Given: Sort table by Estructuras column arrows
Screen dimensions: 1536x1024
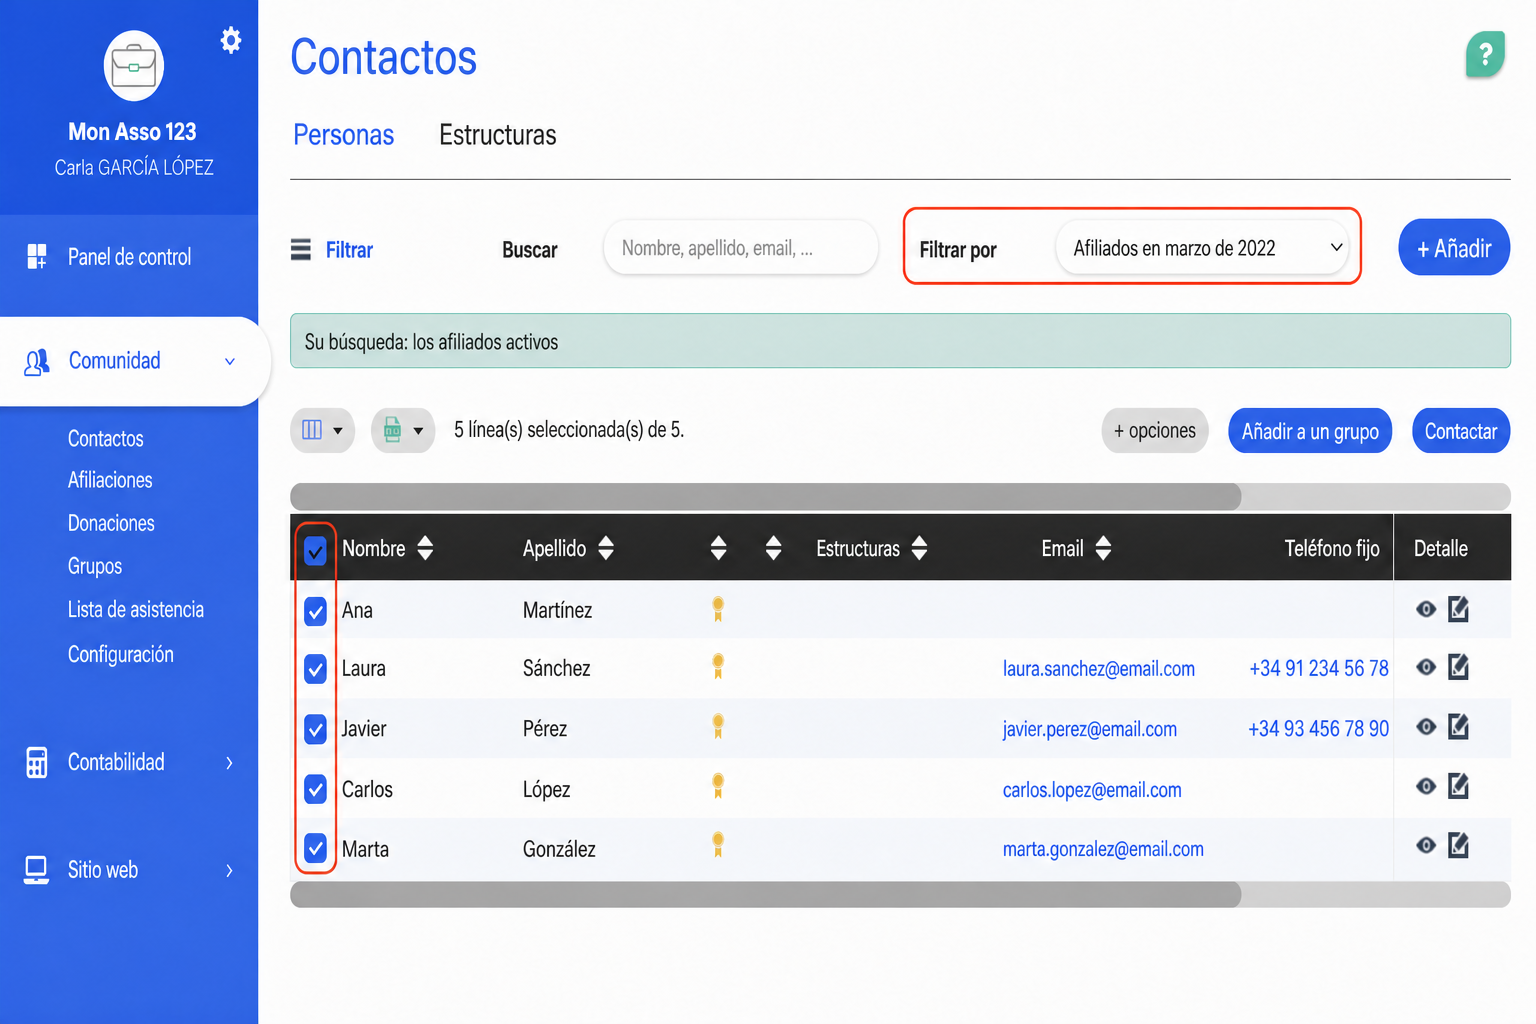Looking at the screenshot, I should click(920, 548).
